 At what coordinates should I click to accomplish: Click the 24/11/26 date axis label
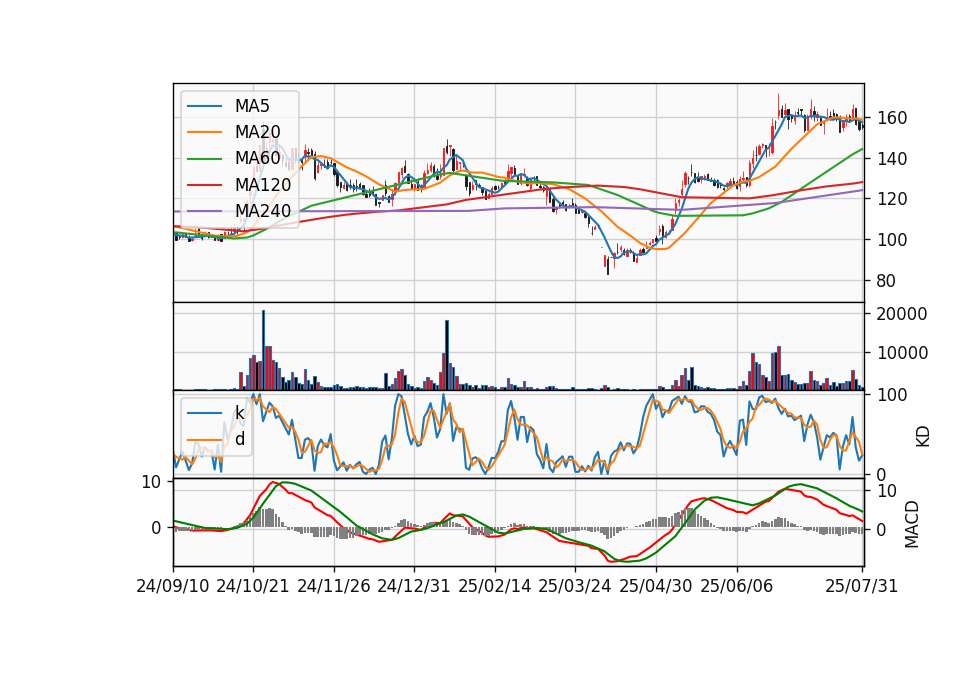coord(334,586)
